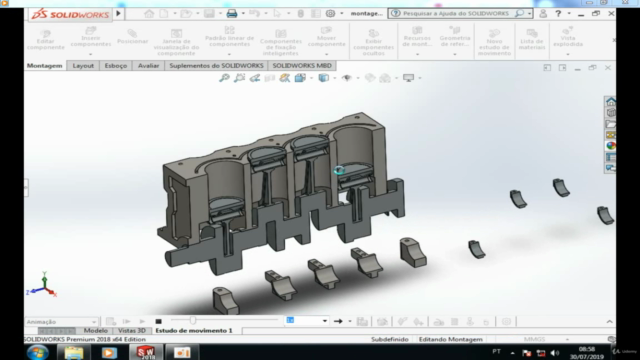Click the Open file icon
Viewport: 640px width, 360px height.
[x=186, y=13]
